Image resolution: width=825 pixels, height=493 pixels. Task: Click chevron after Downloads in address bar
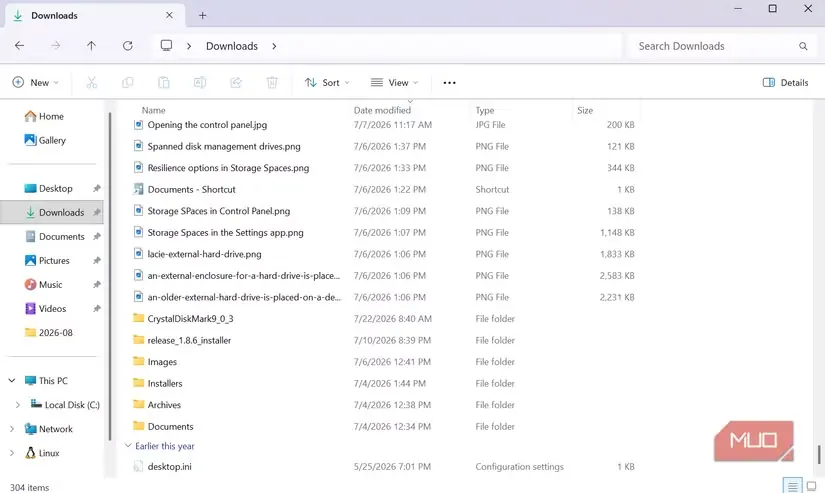pos(274,46)
